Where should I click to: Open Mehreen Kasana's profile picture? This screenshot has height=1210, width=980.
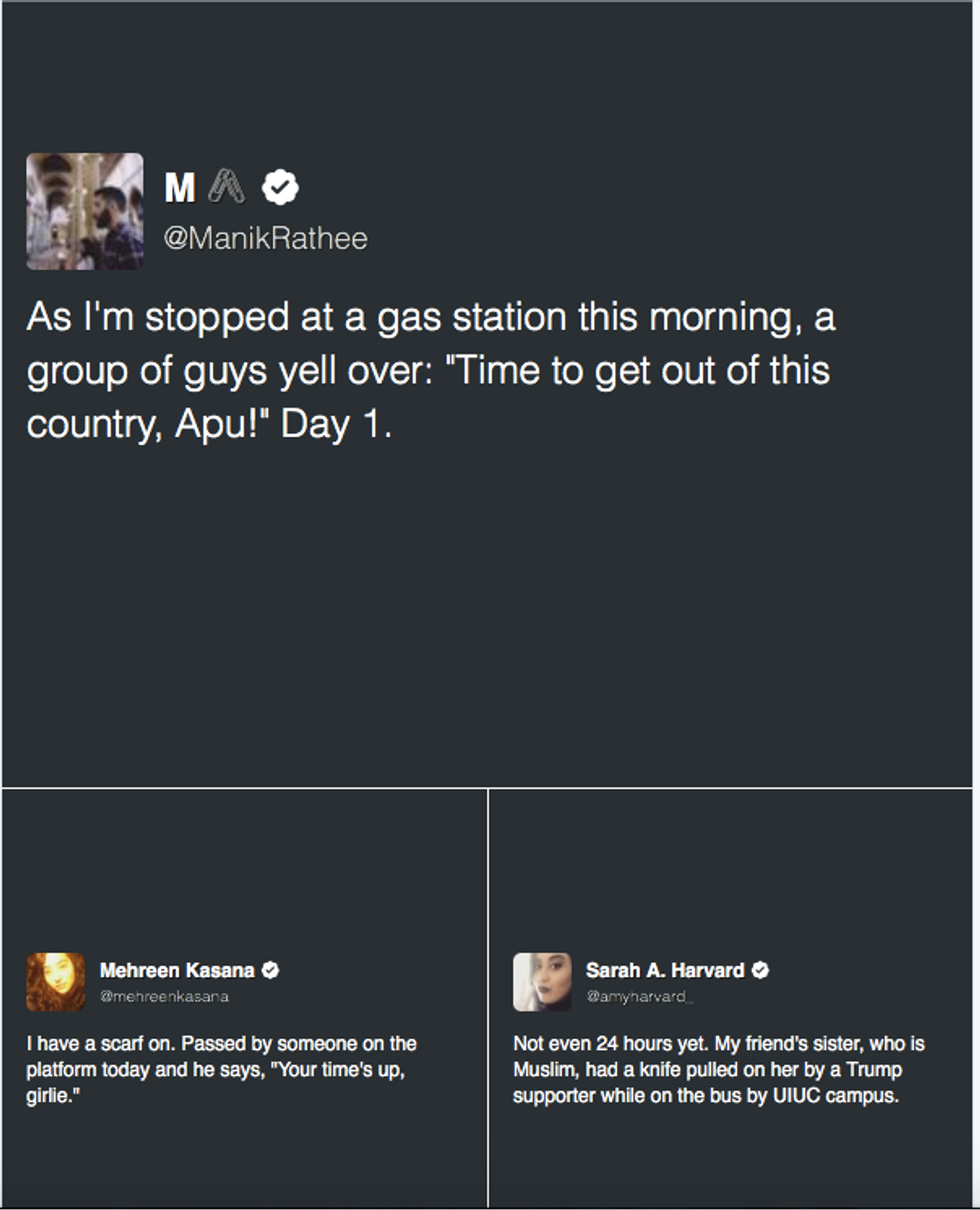tap(56, 981)
